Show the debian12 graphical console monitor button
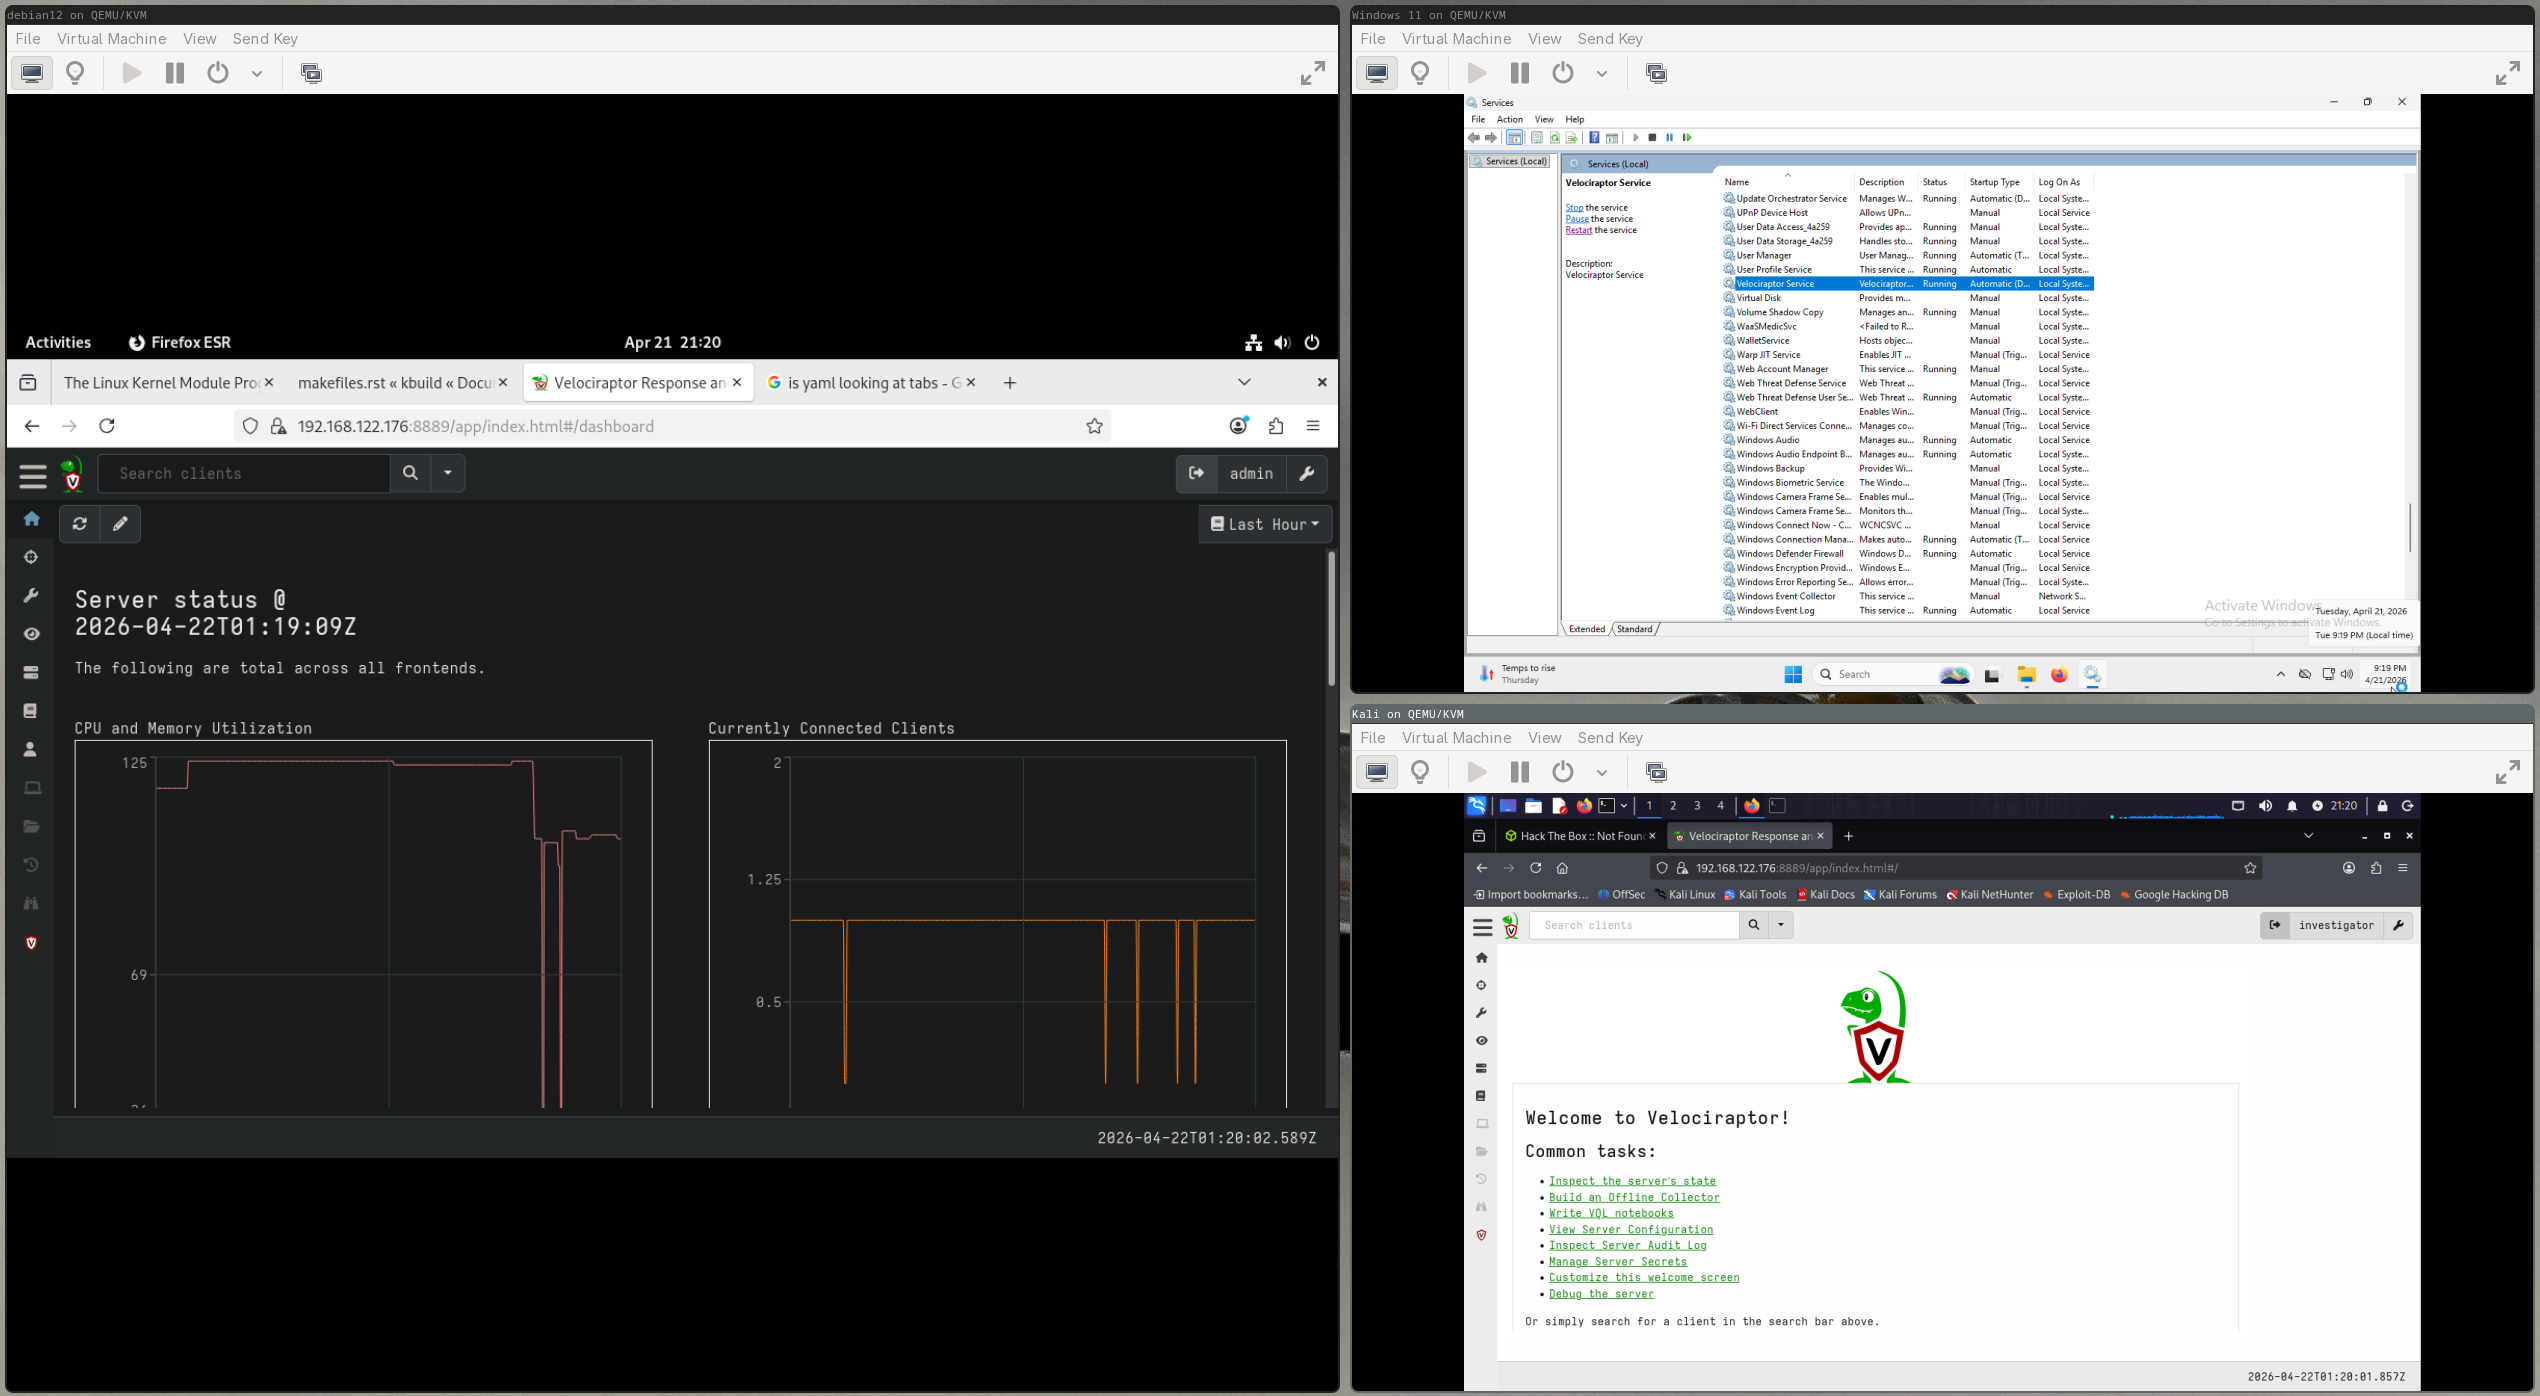The height and width of the screenshot is (1396, 2540). (32, 73)
